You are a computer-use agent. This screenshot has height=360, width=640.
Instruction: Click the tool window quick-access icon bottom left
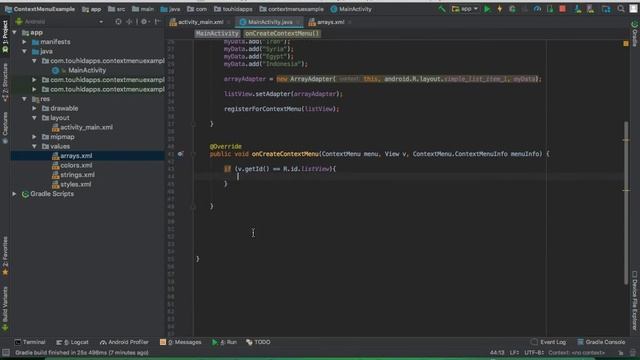pos(5,353)
